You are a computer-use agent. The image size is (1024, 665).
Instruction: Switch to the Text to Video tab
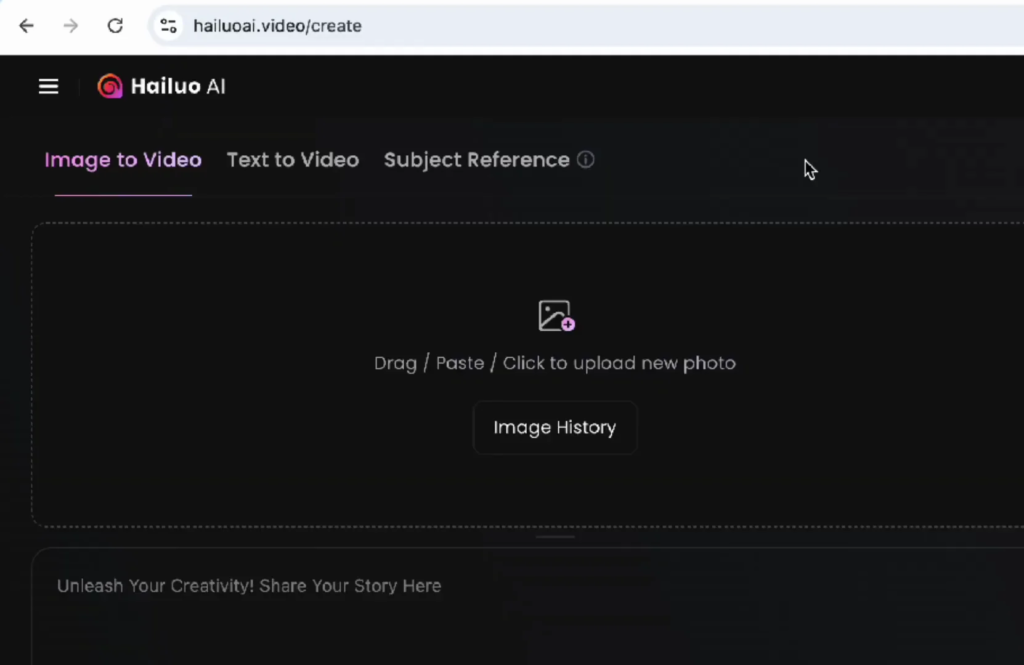pyautogui.click(x=292, y=160)
